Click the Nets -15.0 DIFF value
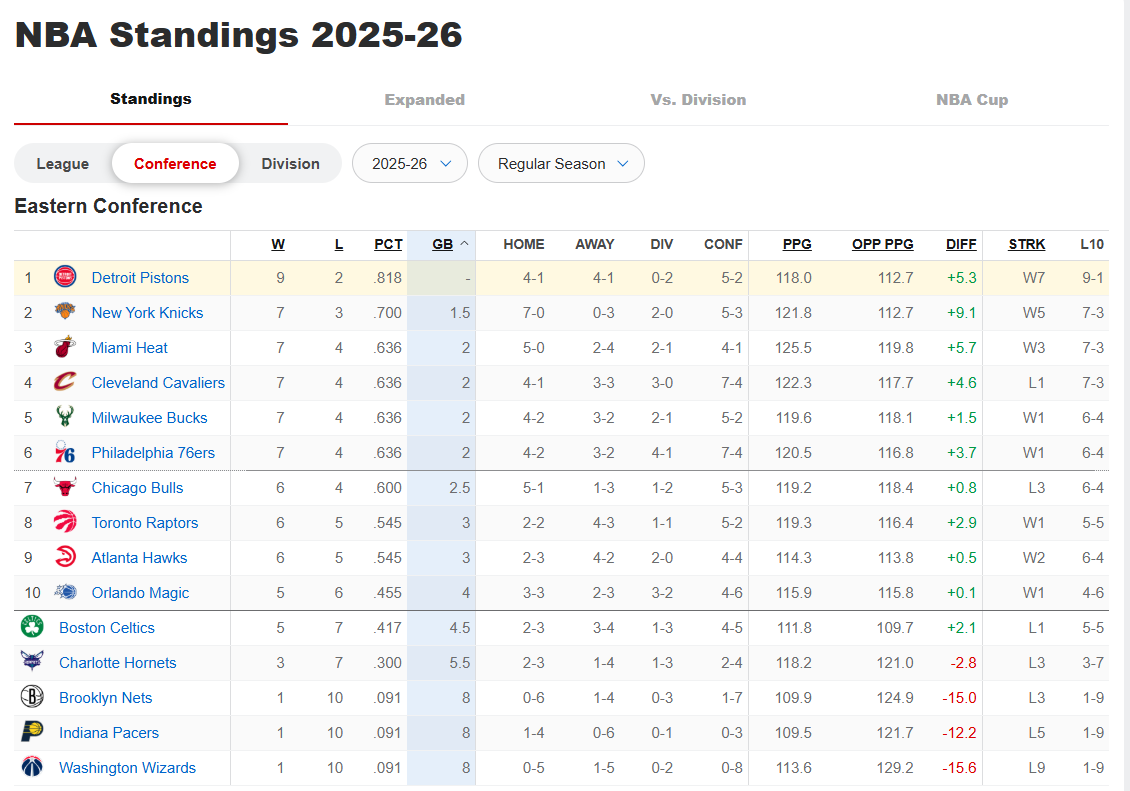 click(x=959, y=697)
